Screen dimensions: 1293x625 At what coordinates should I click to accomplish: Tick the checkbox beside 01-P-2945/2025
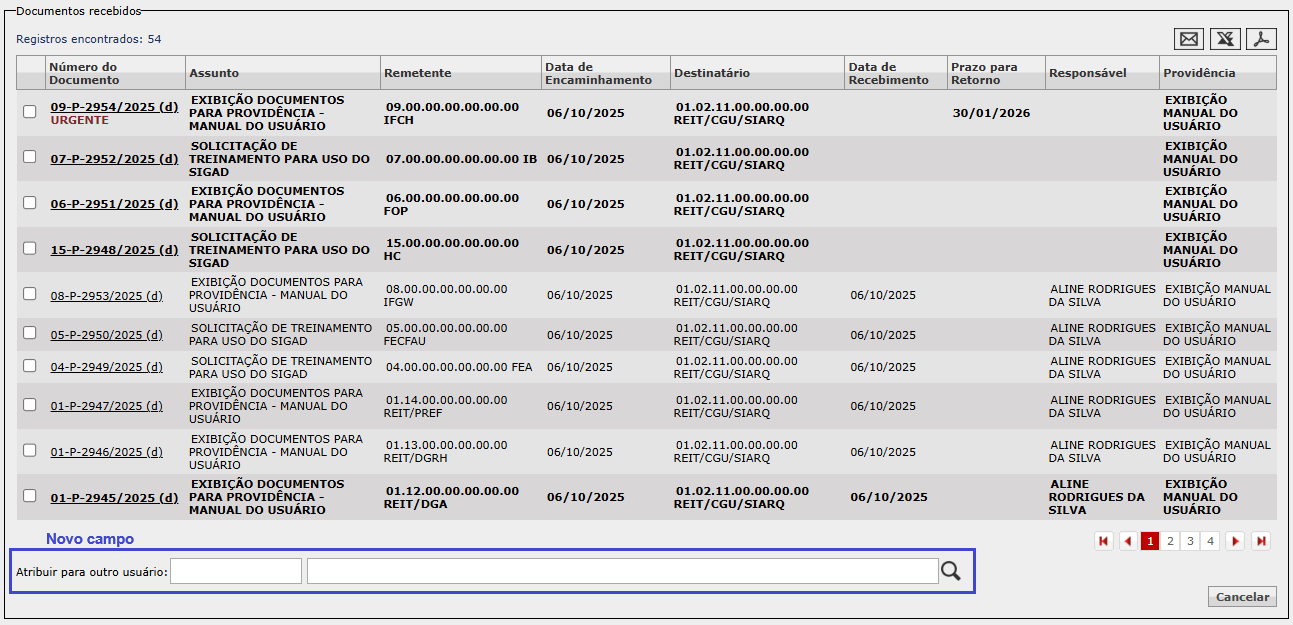click(x=30, y=496)
